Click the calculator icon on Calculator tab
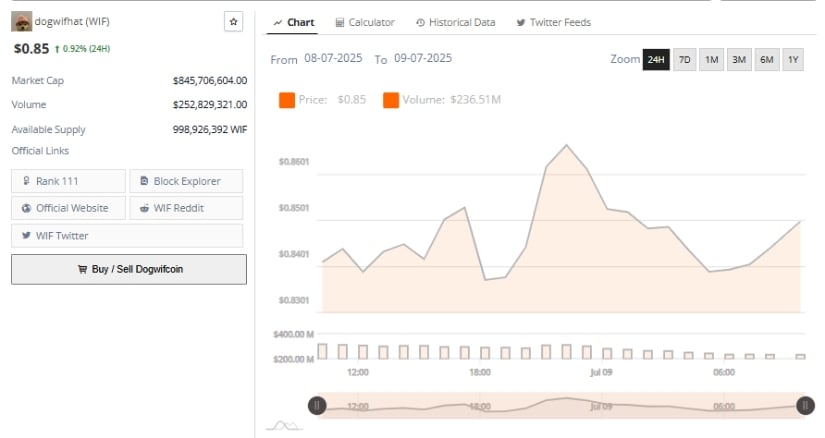Image resolution: width=825 pixels, height=438 pixels. 340,23
